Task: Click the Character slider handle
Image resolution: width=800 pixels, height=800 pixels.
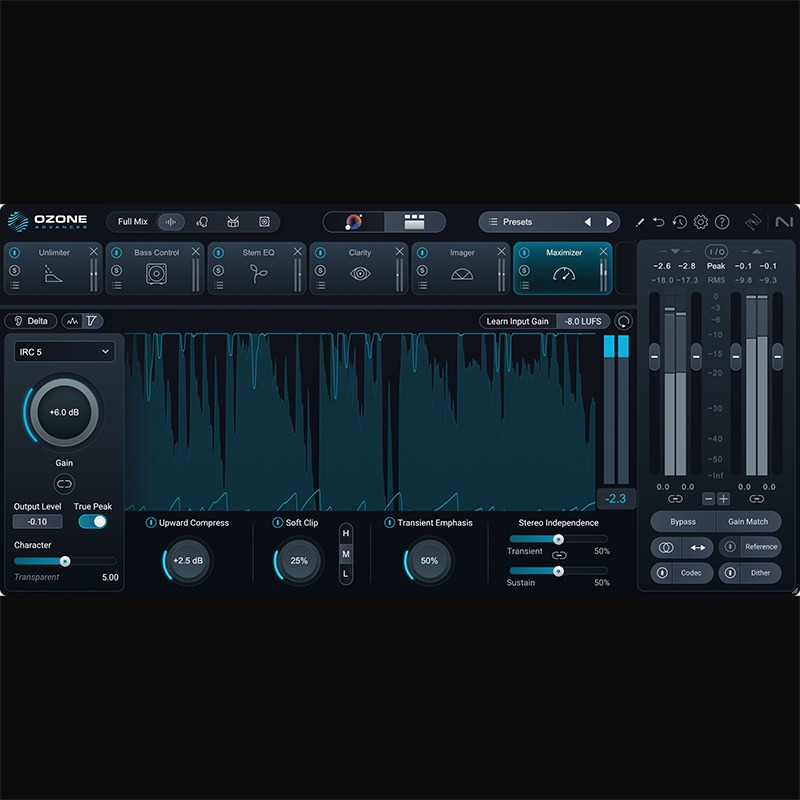Action: [x=65, y=561]
